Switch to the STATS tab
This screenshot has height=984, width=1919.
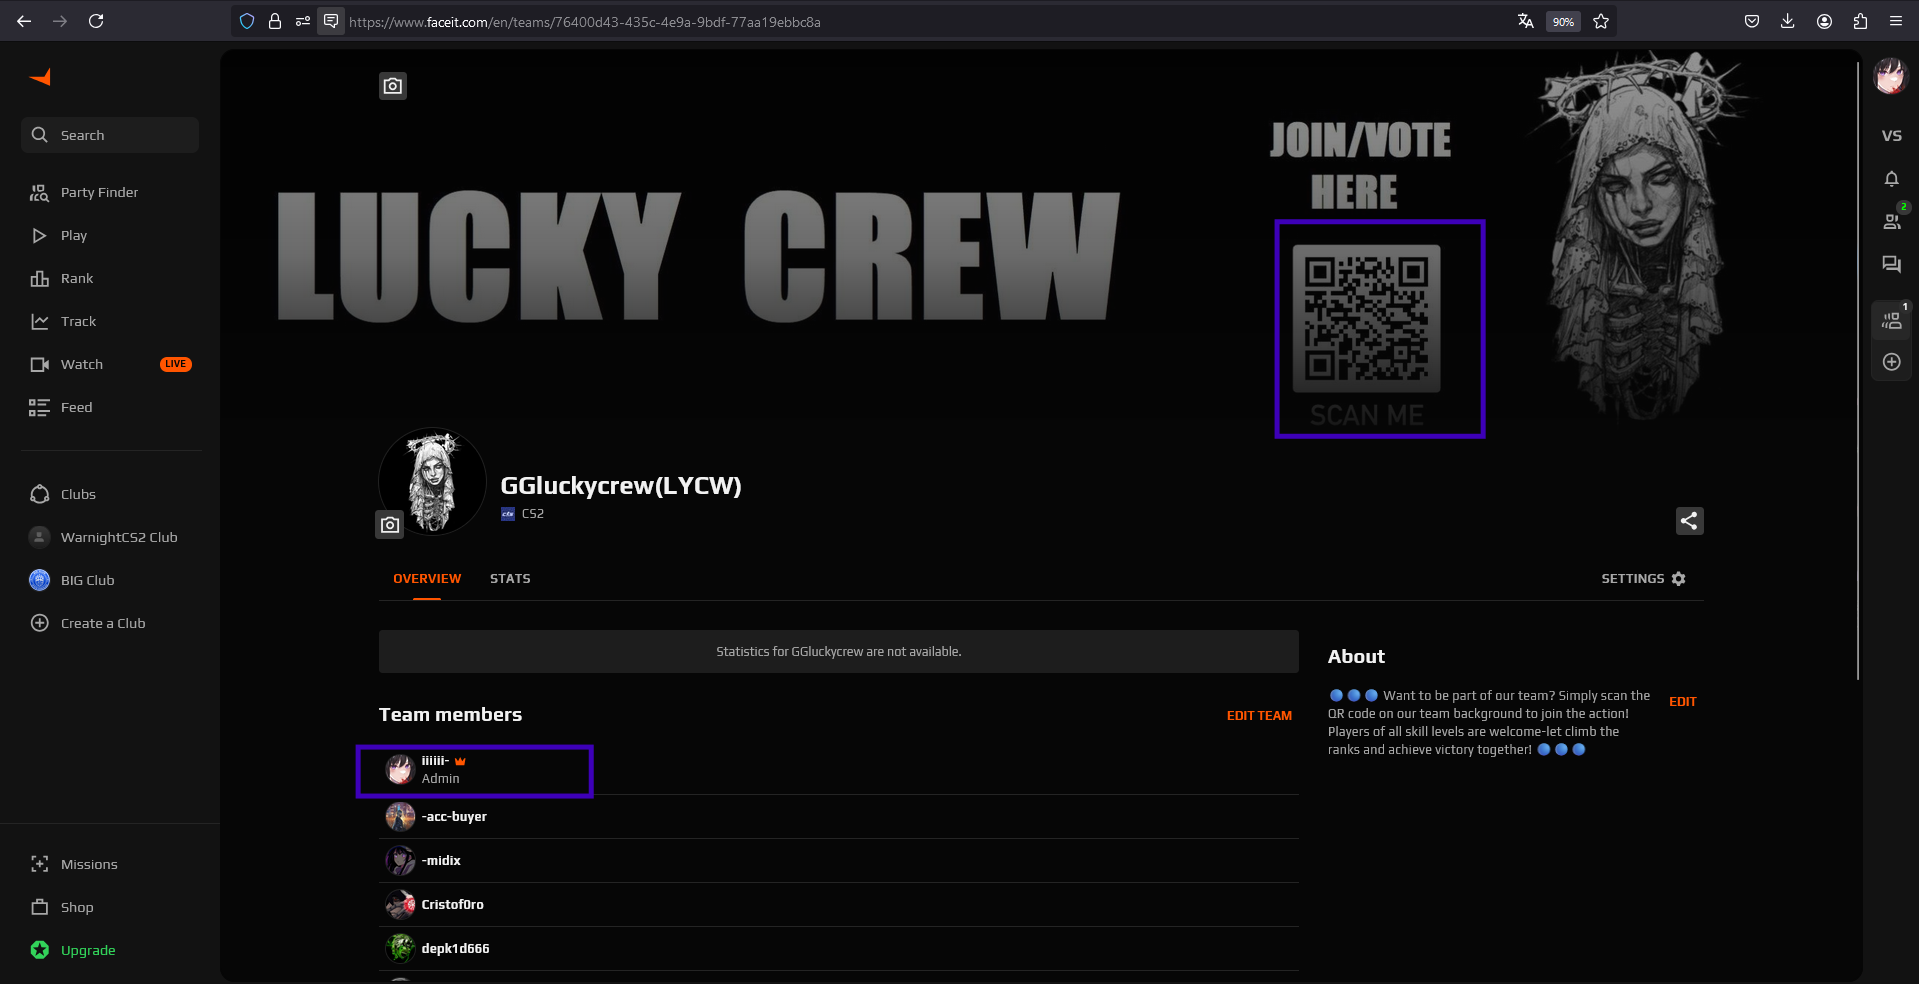click(510, 579)
